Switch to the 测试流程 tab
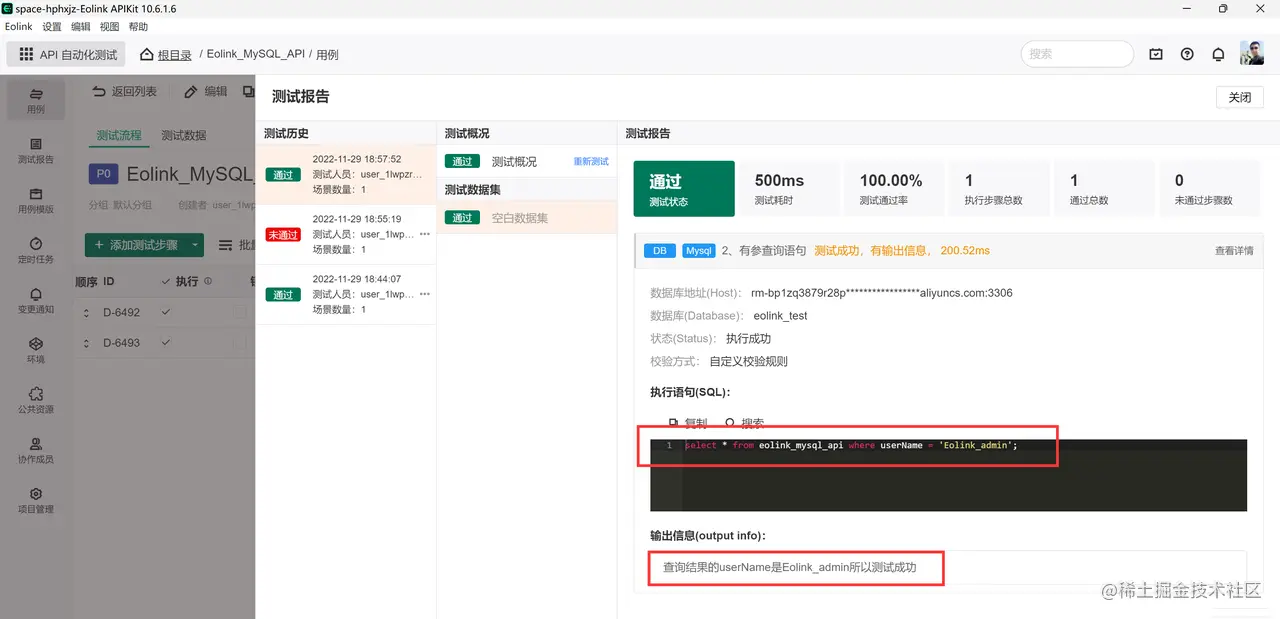This screenshot has width=1280, height=619. pos(119,135)
